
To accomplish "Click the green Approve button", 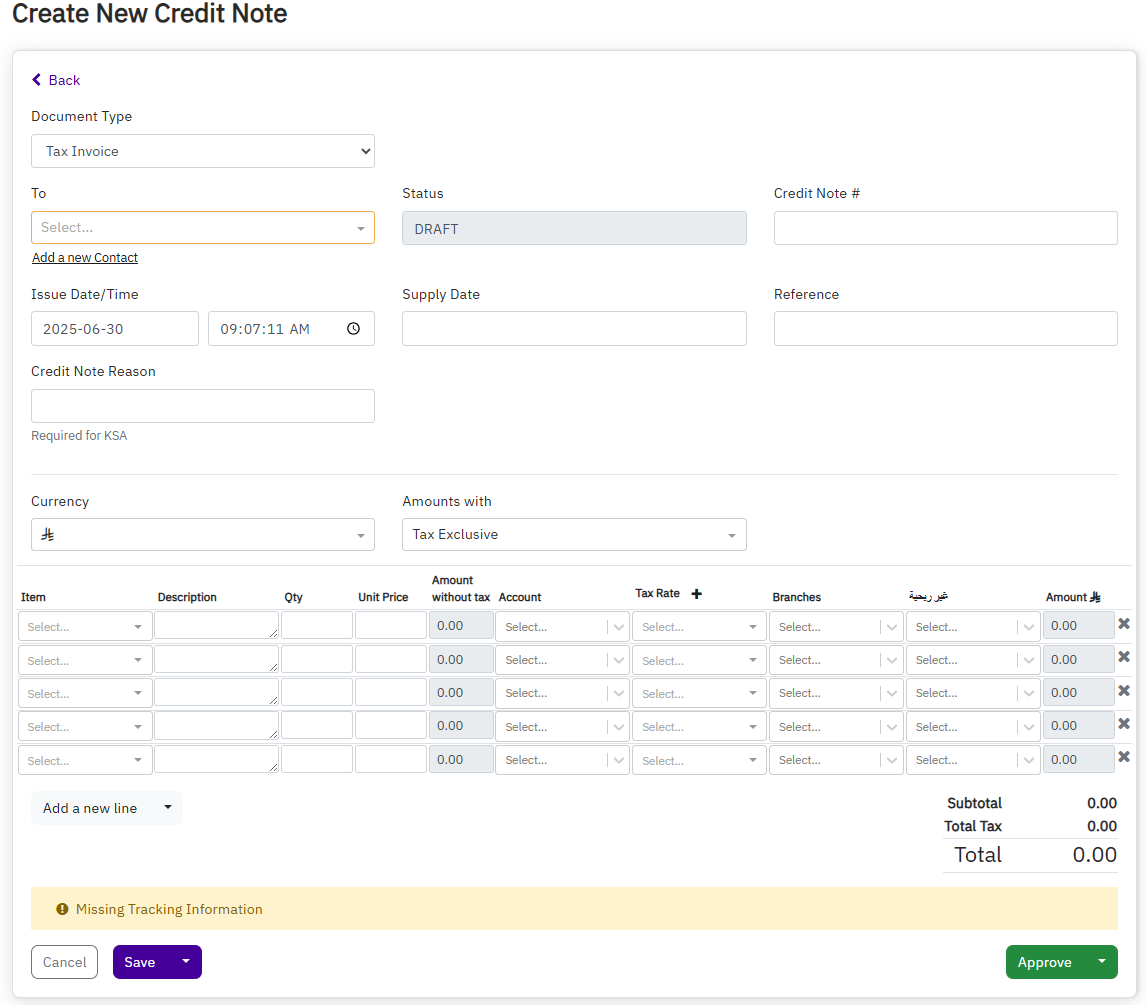I will [x=1044, y=962].
